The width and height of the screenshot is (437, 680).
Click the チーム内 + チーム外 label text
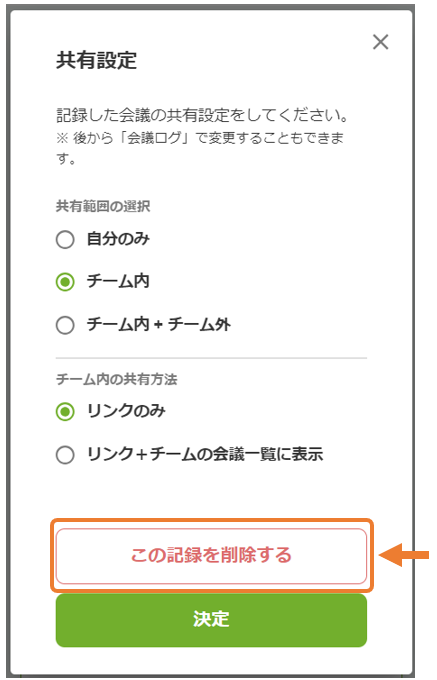click(159, 324)
